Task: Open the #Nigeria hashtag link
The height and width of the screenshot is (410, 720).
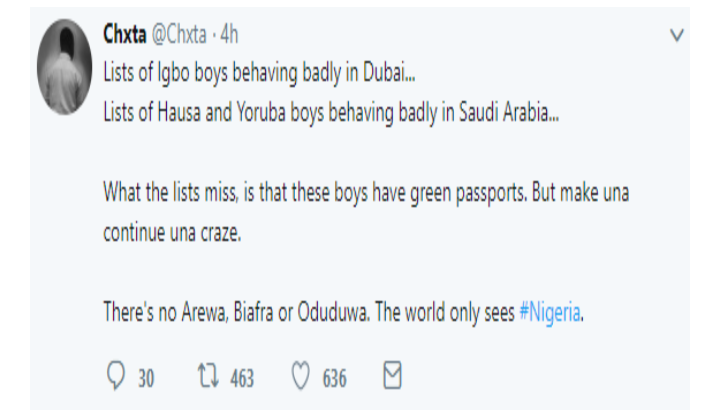Action: [548, 312]
